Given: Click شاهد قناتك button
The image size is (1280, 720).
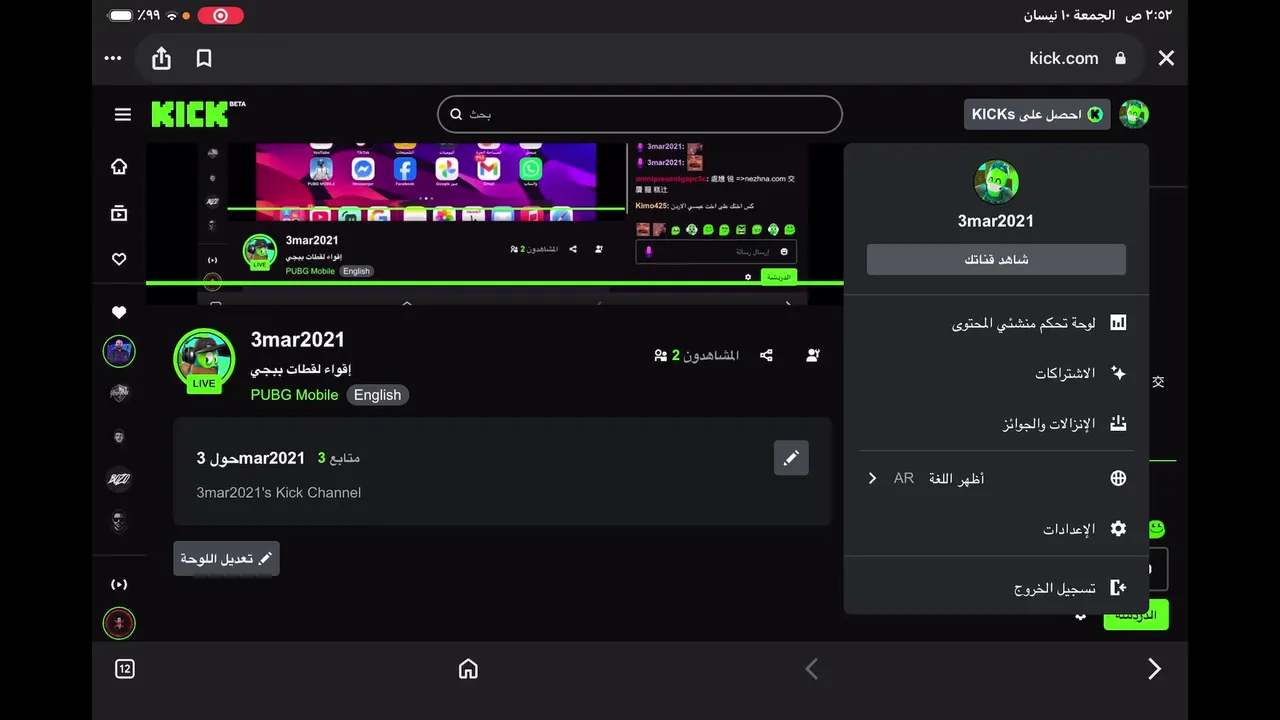Looking at the screenshot, I should pos(996,259).
